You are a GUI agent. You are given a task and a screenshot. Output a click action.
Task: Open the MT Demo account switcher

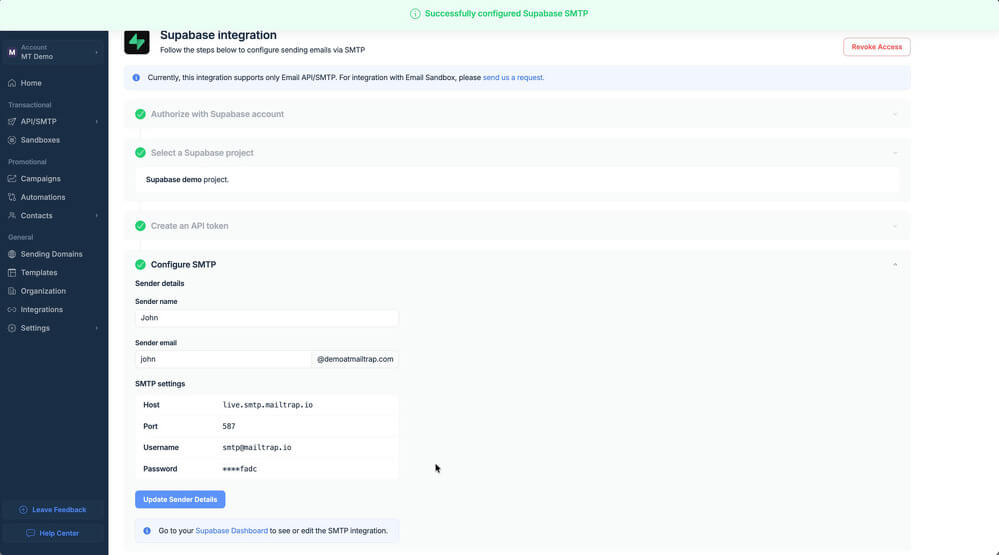pyautogui.click(x=54, y=52)
